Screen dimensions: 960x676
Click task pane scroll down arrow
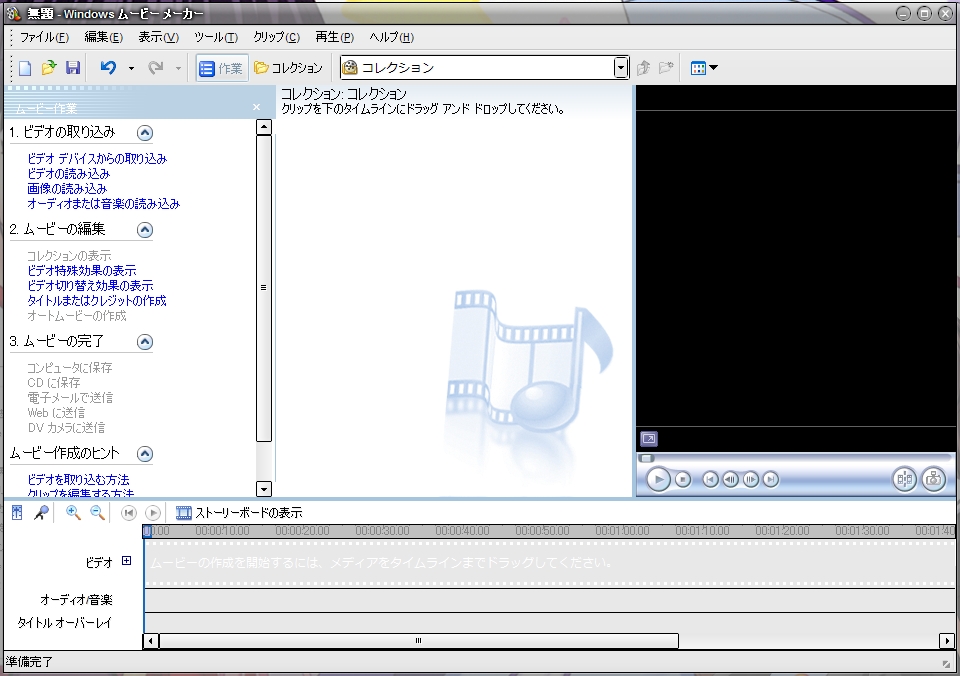(264, 489)
